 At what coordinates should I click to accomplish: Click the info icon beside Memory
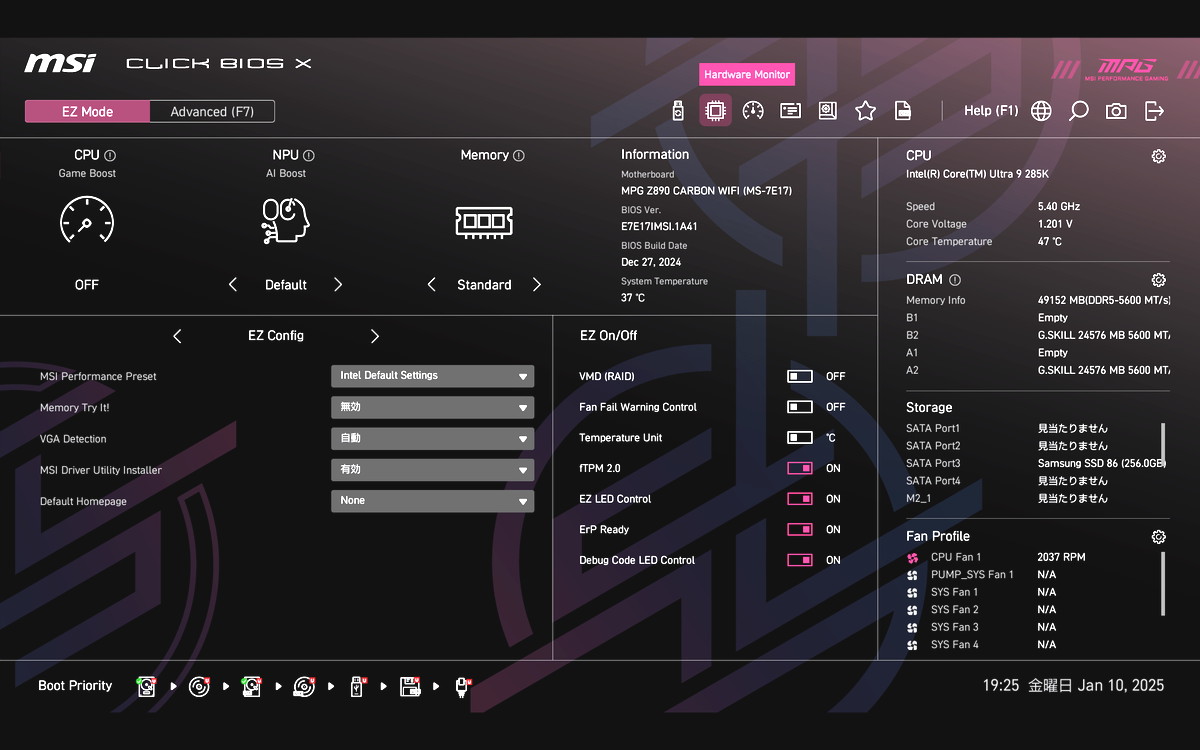click(x=519, y=155)
